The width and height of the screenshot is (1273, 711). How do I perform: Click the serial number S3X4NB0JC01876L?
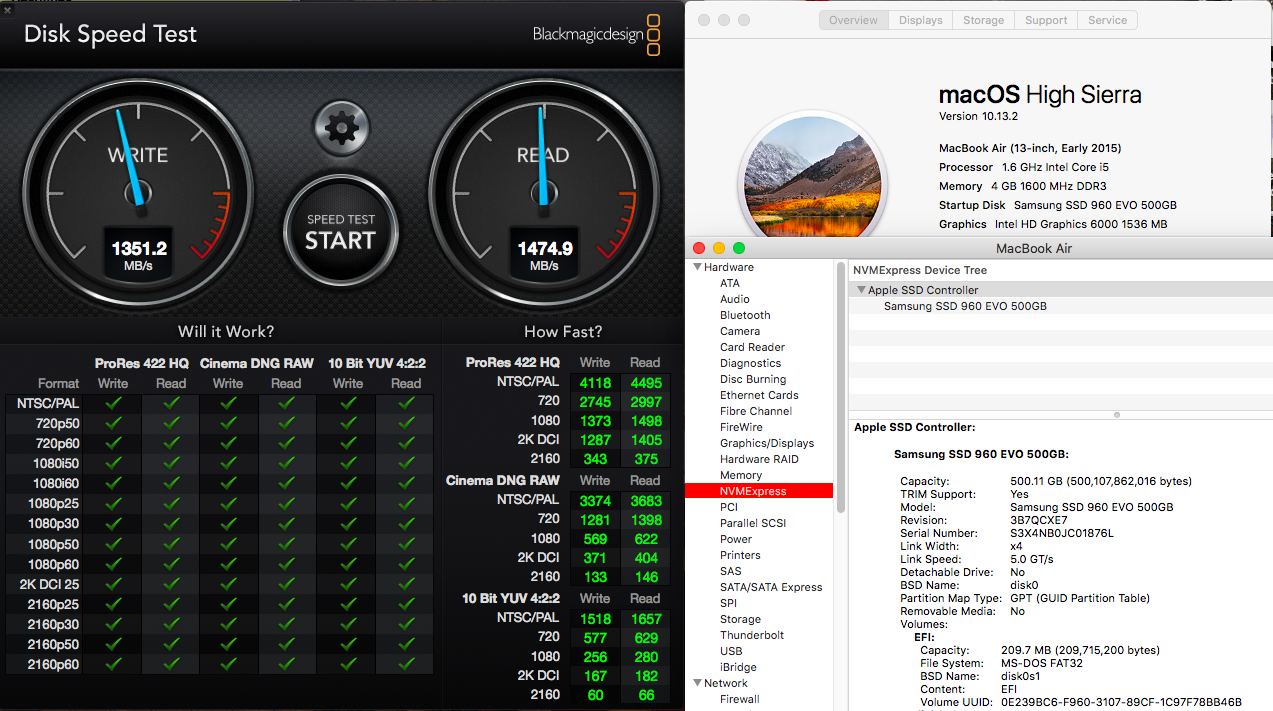coord(1062,533)
